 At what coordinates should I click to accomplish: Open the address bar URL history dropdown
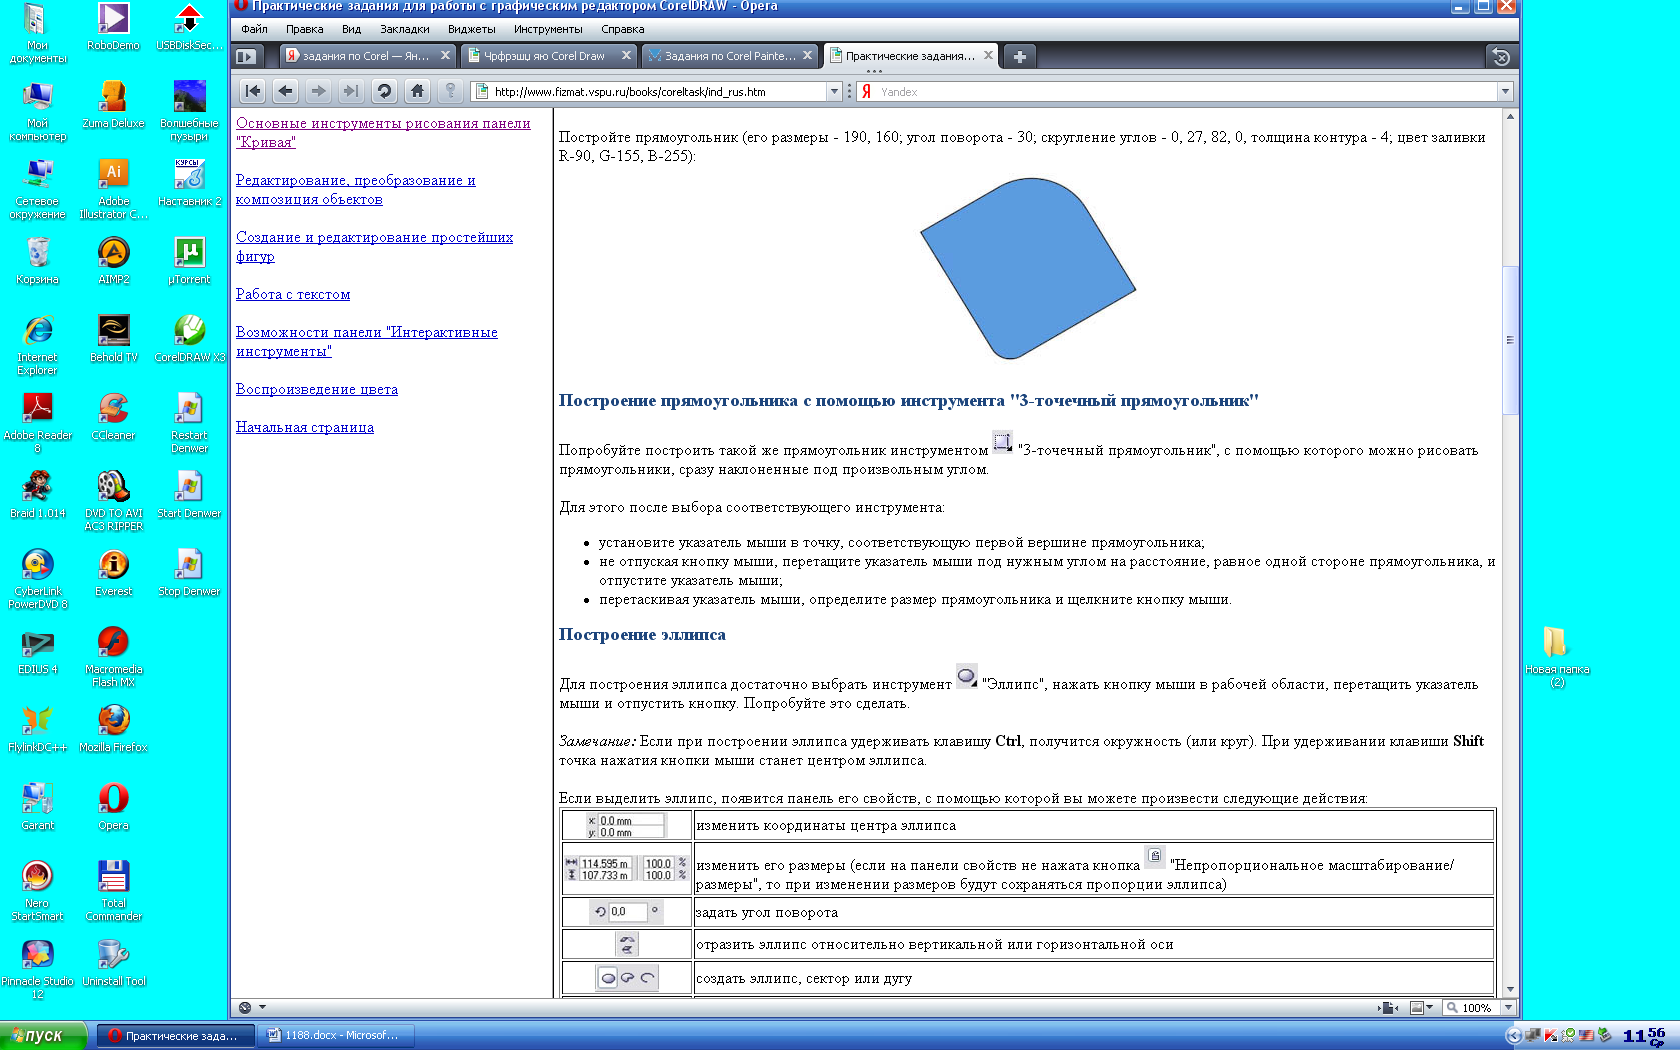click(x=834, y=91)
